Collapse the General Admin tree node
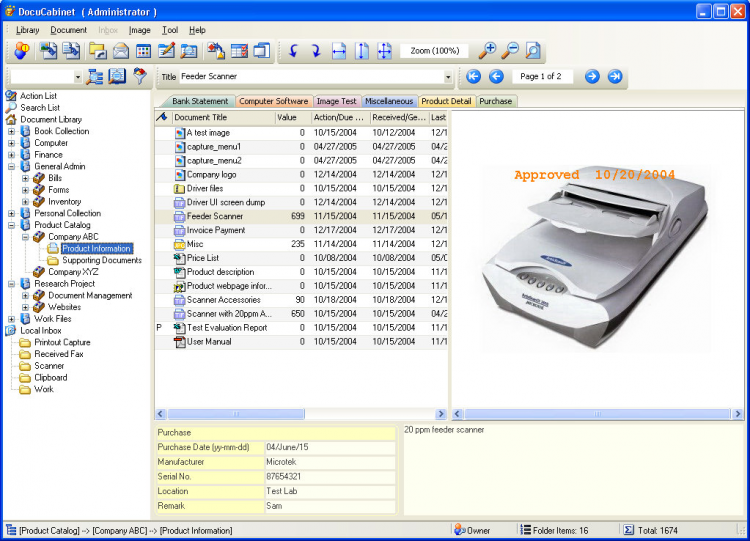 pos(12,166)
